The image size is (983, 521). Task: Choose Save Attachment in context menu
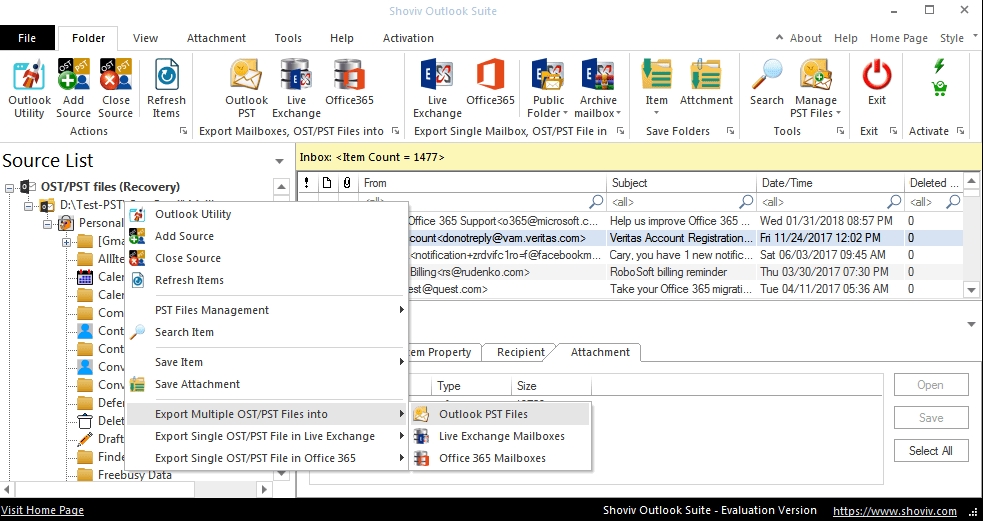[266, 384]
